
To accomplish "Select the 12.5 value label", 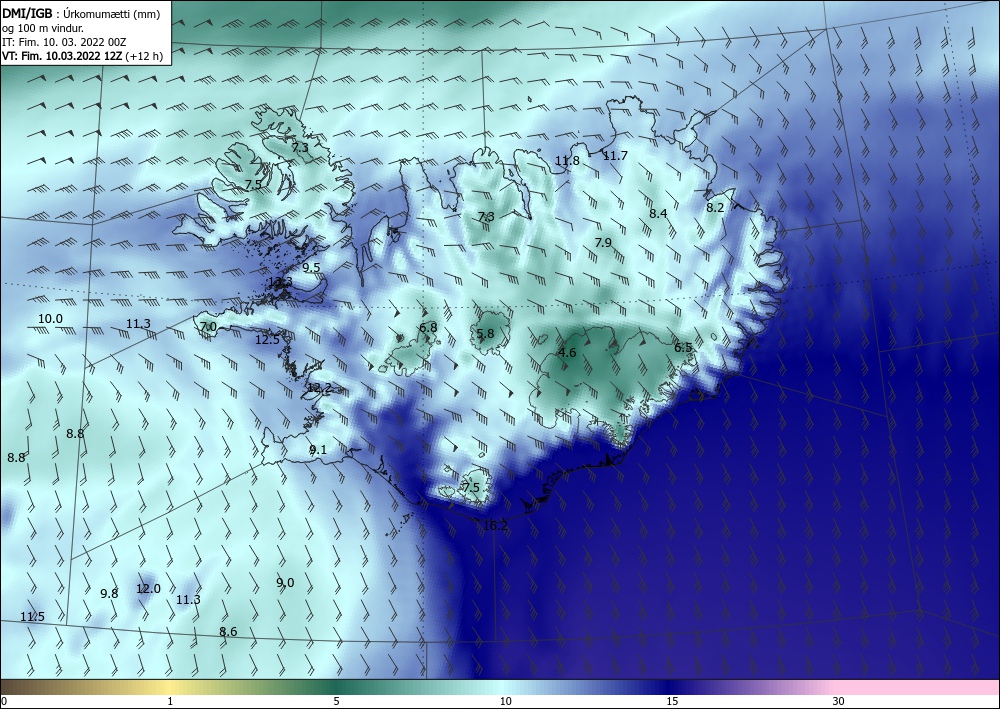I will coord(267,339).
